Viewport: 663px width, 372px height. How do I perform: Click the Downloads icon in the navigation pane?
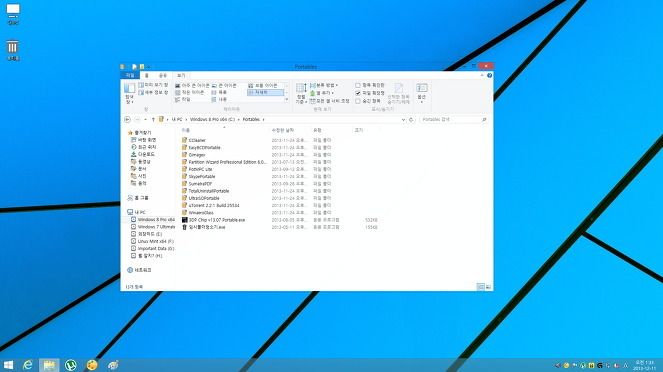(134, 154)
